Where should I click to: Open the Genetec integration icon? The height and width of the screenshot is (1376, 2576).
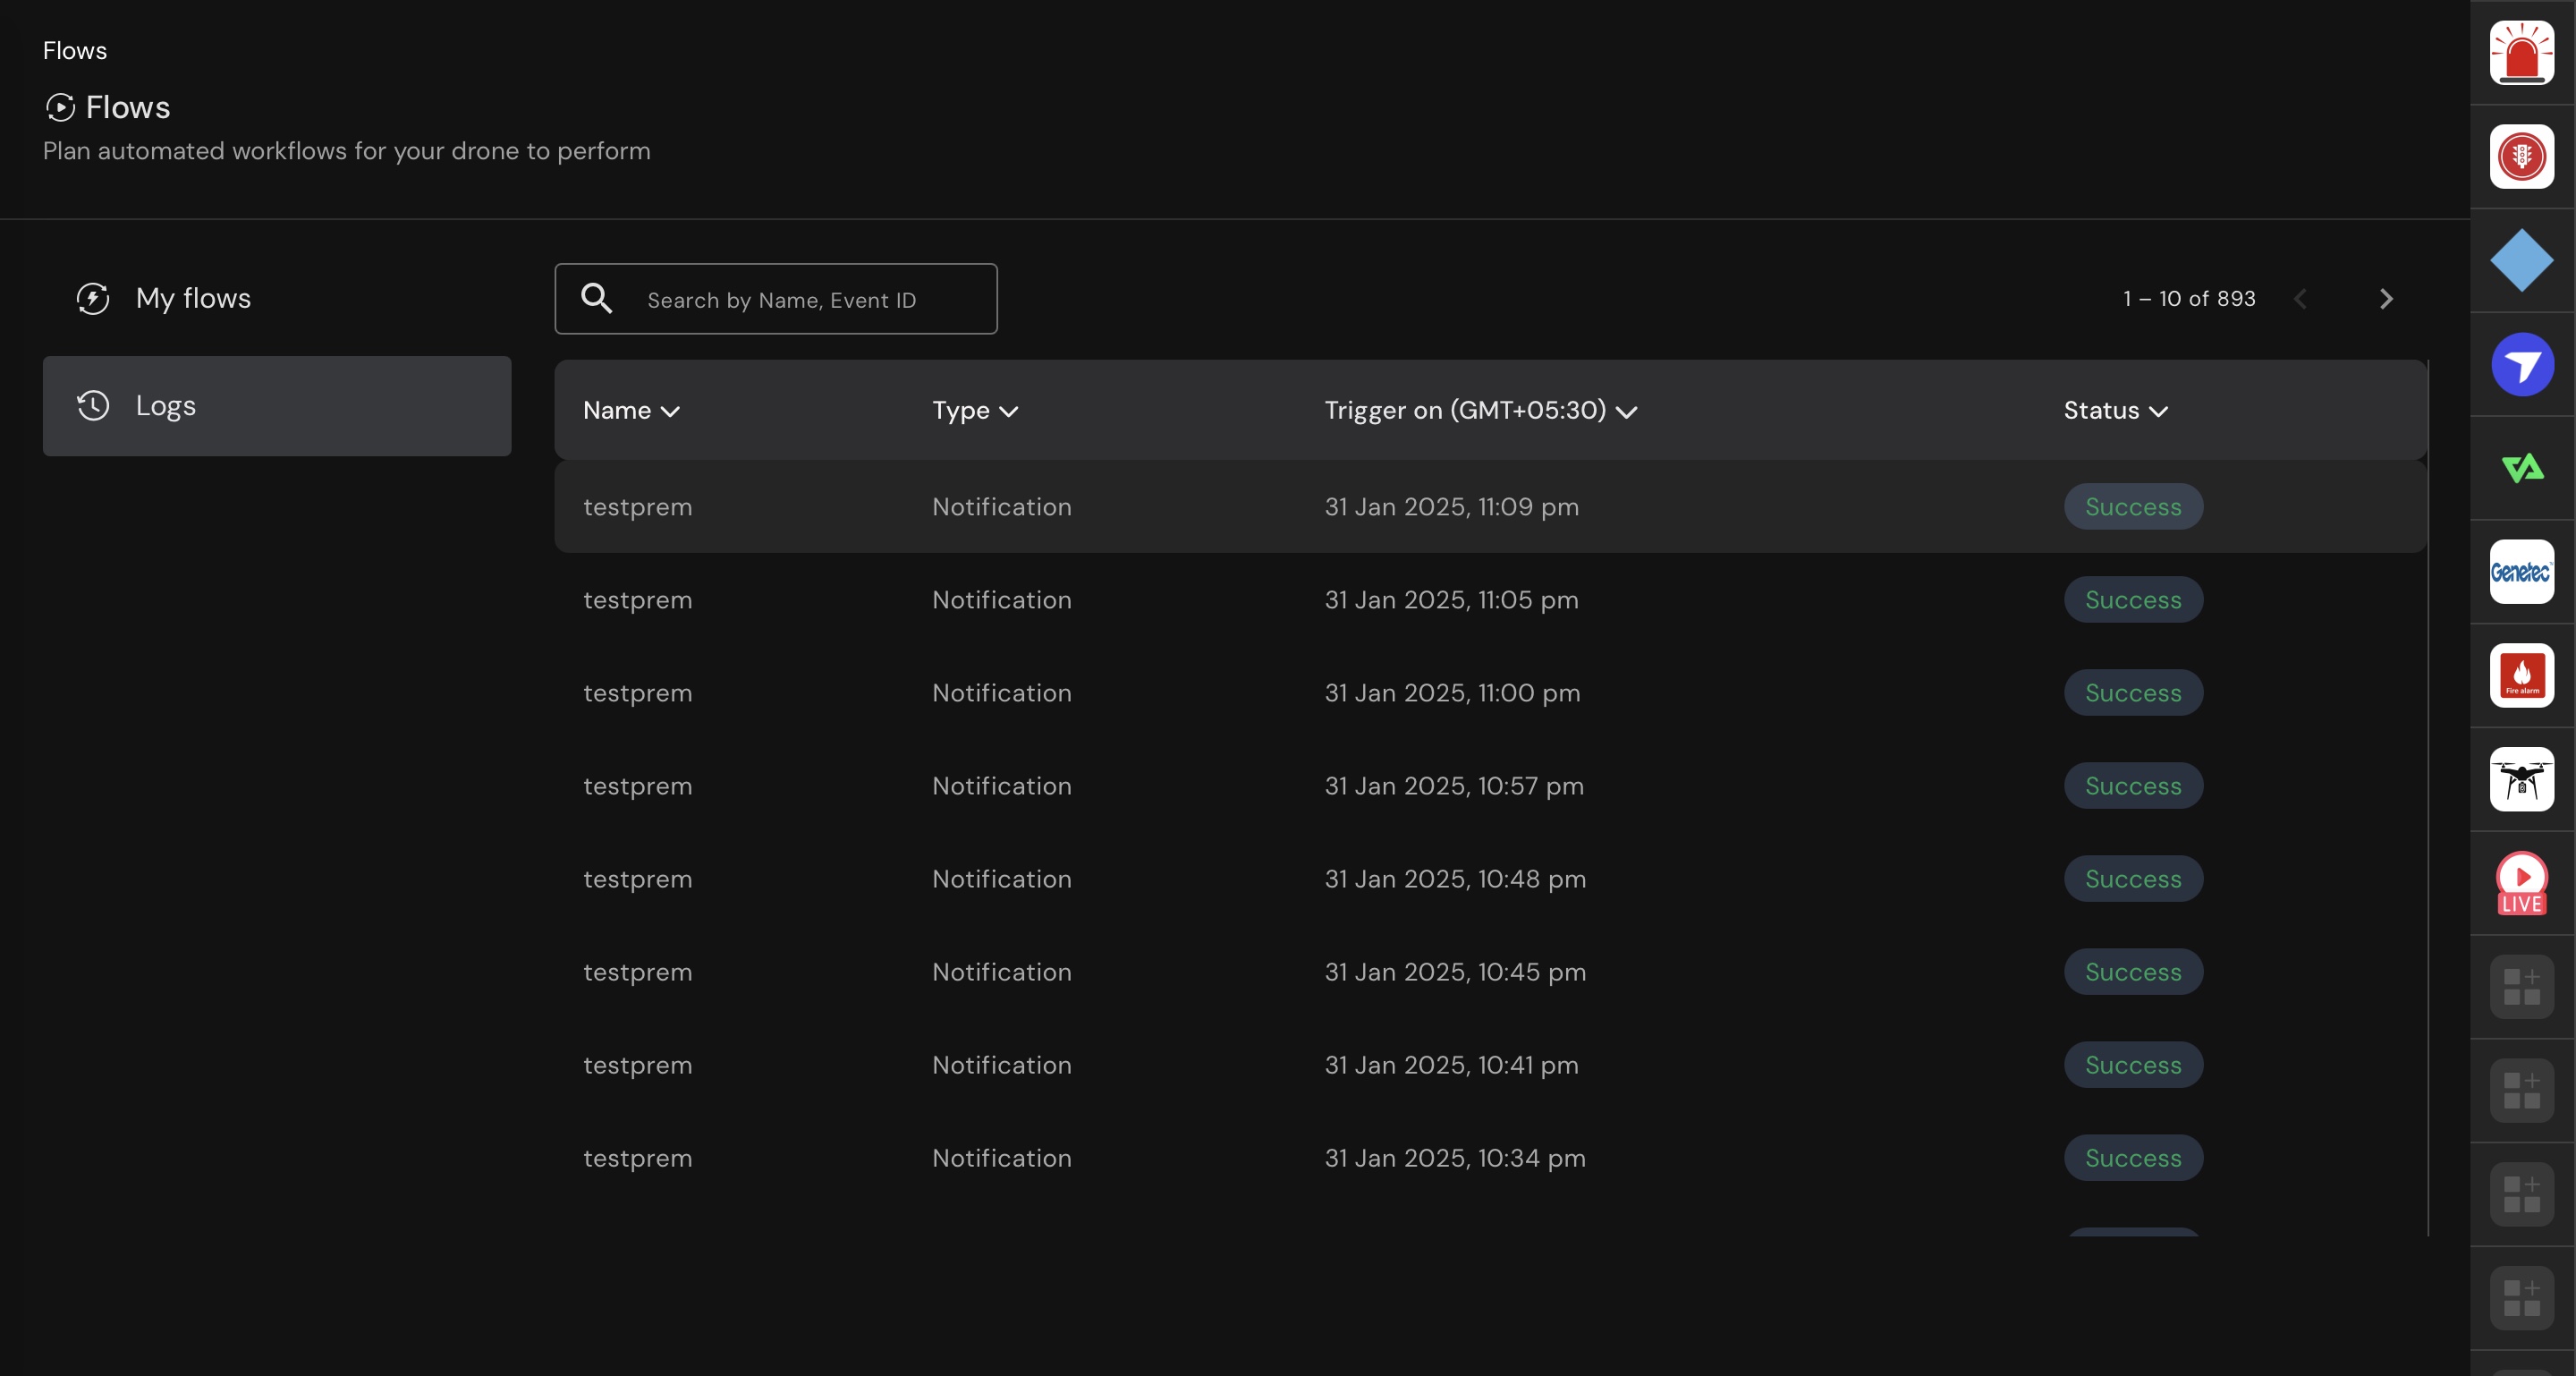pos(2521,572)
